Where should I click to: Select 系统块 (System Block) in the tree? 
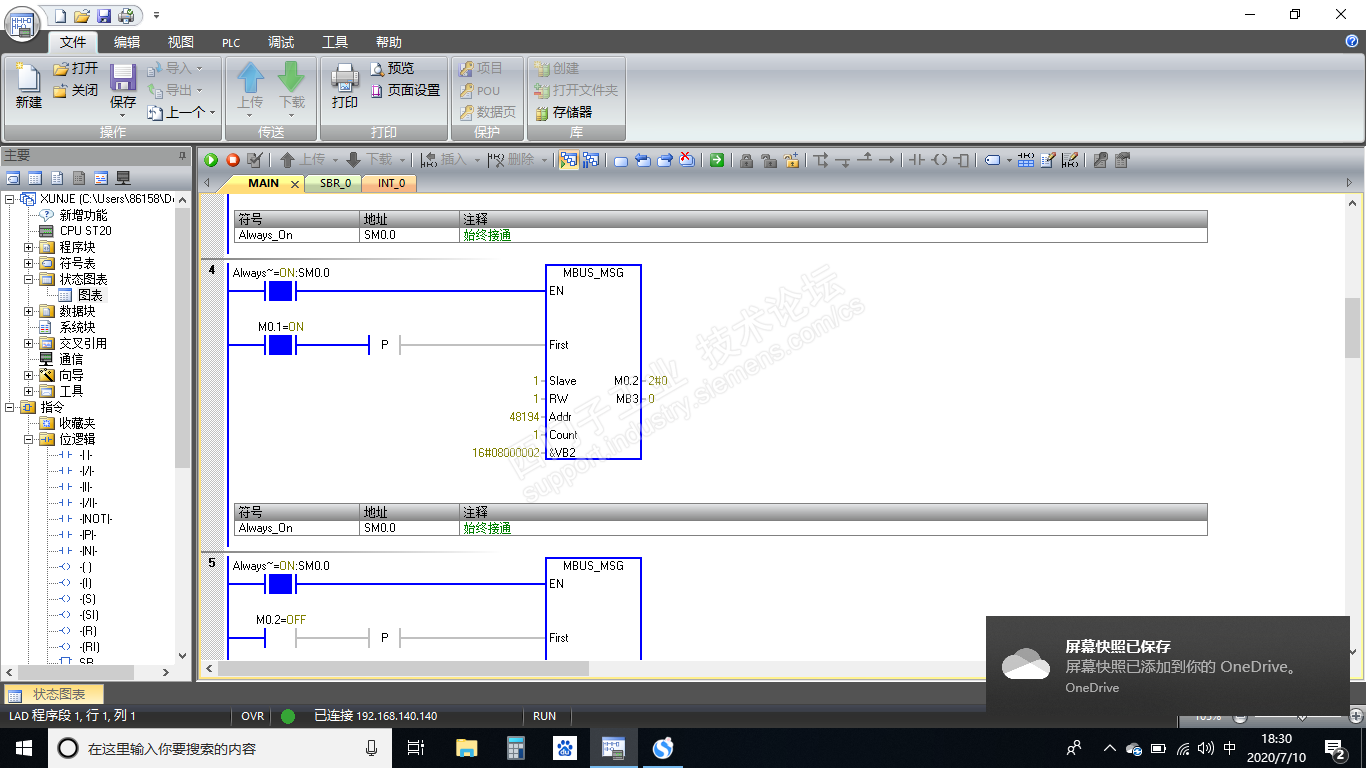pos(77,327)
